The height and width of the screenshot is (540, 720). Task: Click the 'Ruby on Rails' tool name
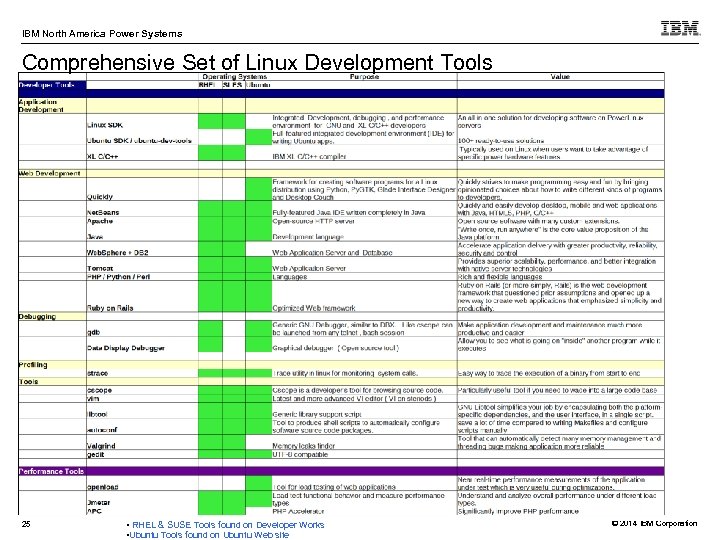pyautogui.click(x=110, y=308)
